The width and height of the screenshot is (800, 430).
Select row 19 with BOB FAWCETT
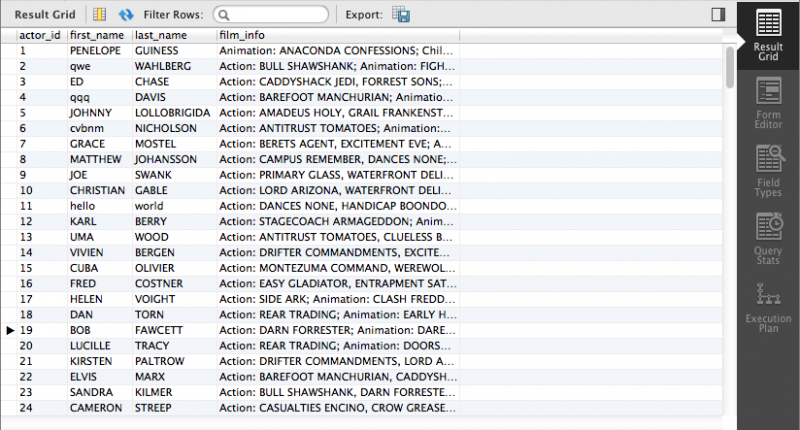click(x=97, y=329)
